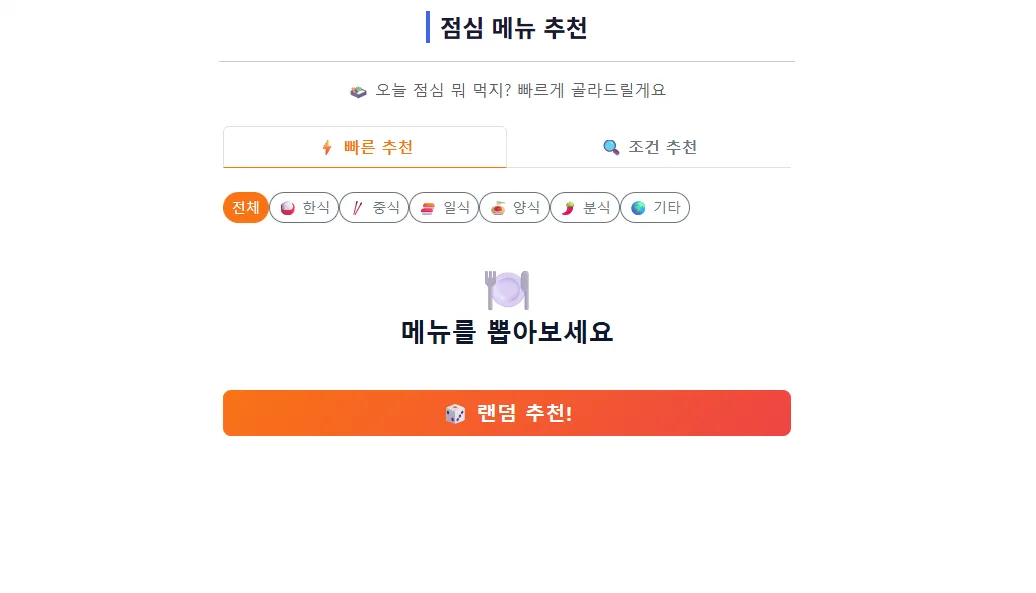Click the lightning bolt icon on 빠른 추천

coord(327,147)
